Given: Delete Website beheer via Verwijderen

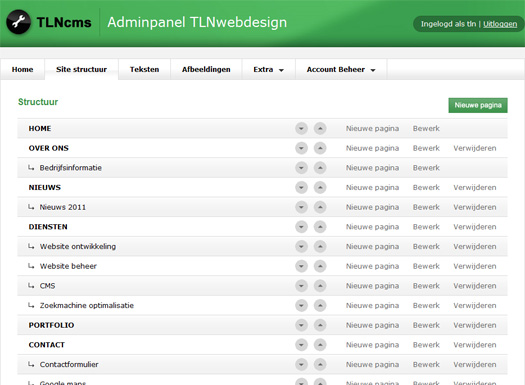Looking at the screenshot, I should [x=474, y=266].
